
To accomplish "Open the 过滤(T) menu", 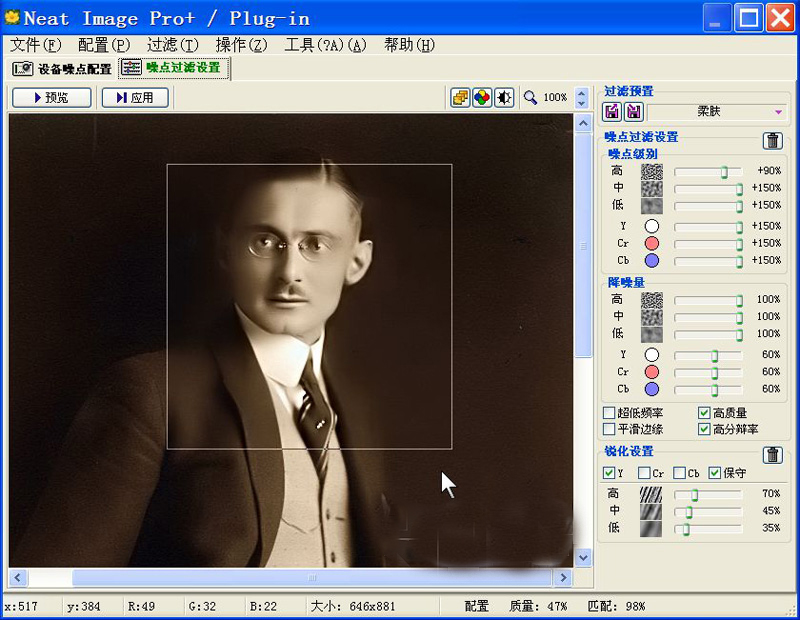I will [x=172, y=45].
